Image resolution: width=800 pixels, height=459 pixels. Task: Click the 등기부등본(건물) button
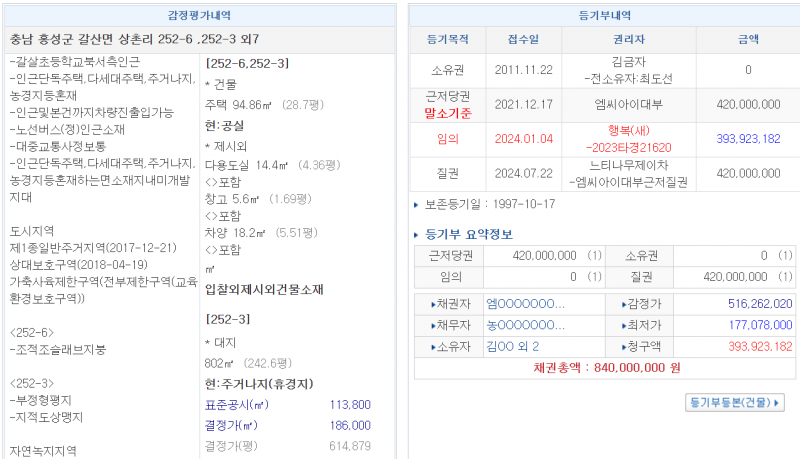point(735,402)
